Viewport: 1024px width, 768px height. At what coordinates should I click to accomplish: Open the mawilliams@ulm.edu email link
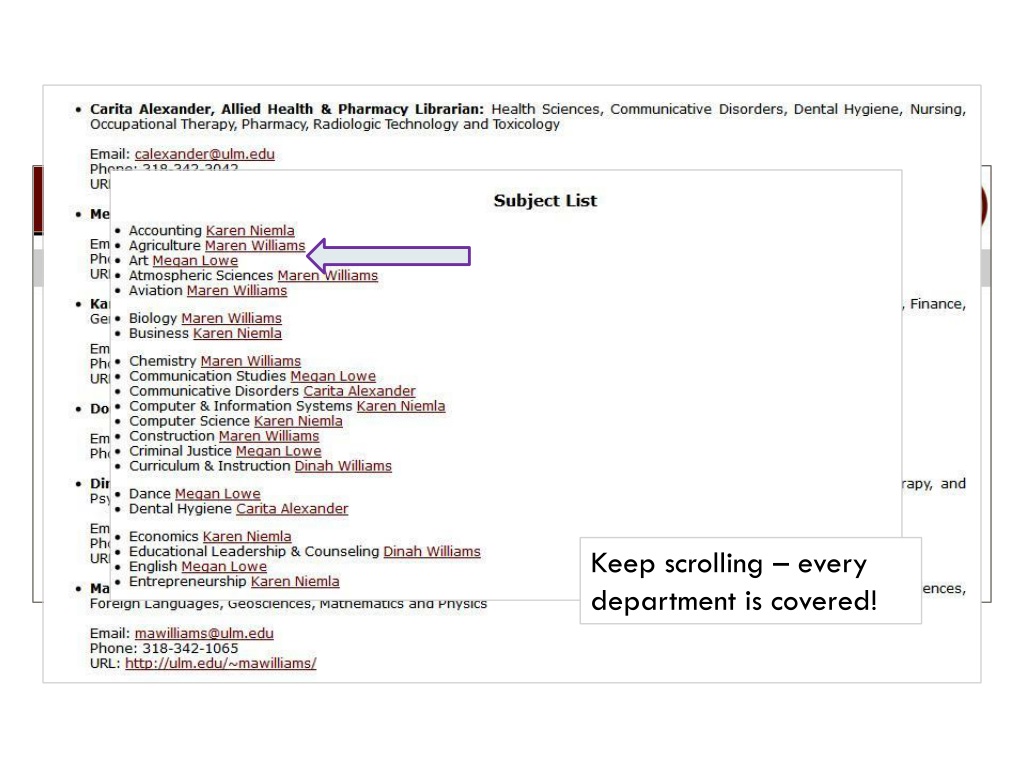coord(204,633)
